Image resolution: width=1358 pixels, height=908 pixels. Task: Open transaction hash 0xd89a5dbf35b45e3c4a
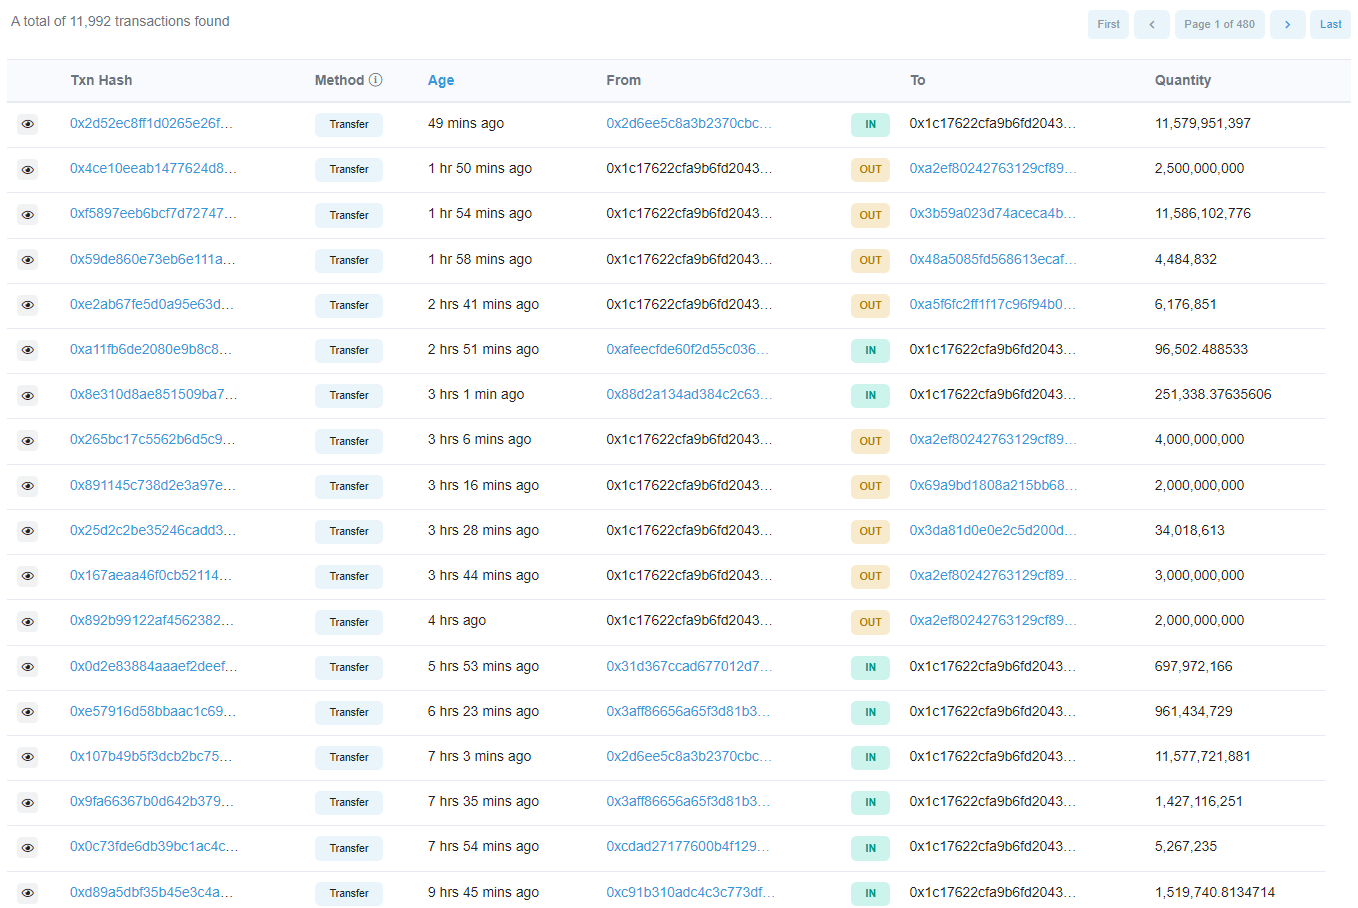pos(151,892)
